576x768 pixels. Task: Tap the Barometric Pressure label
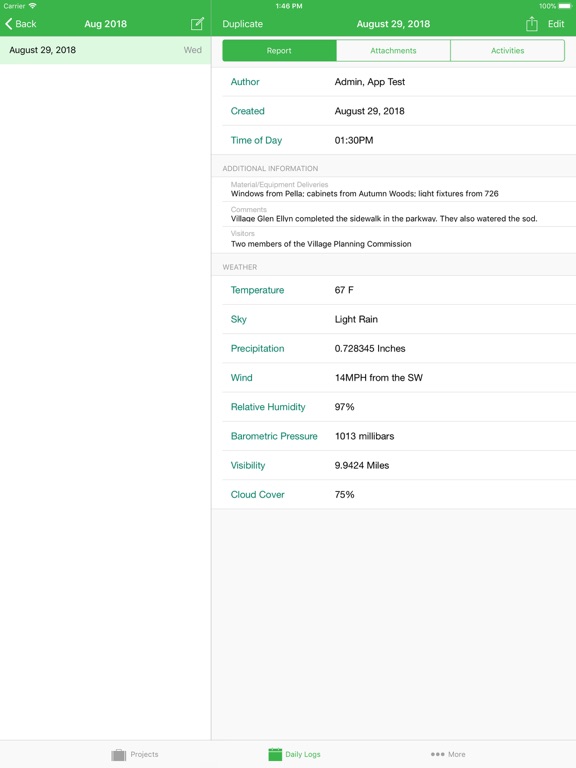point(274,436)
